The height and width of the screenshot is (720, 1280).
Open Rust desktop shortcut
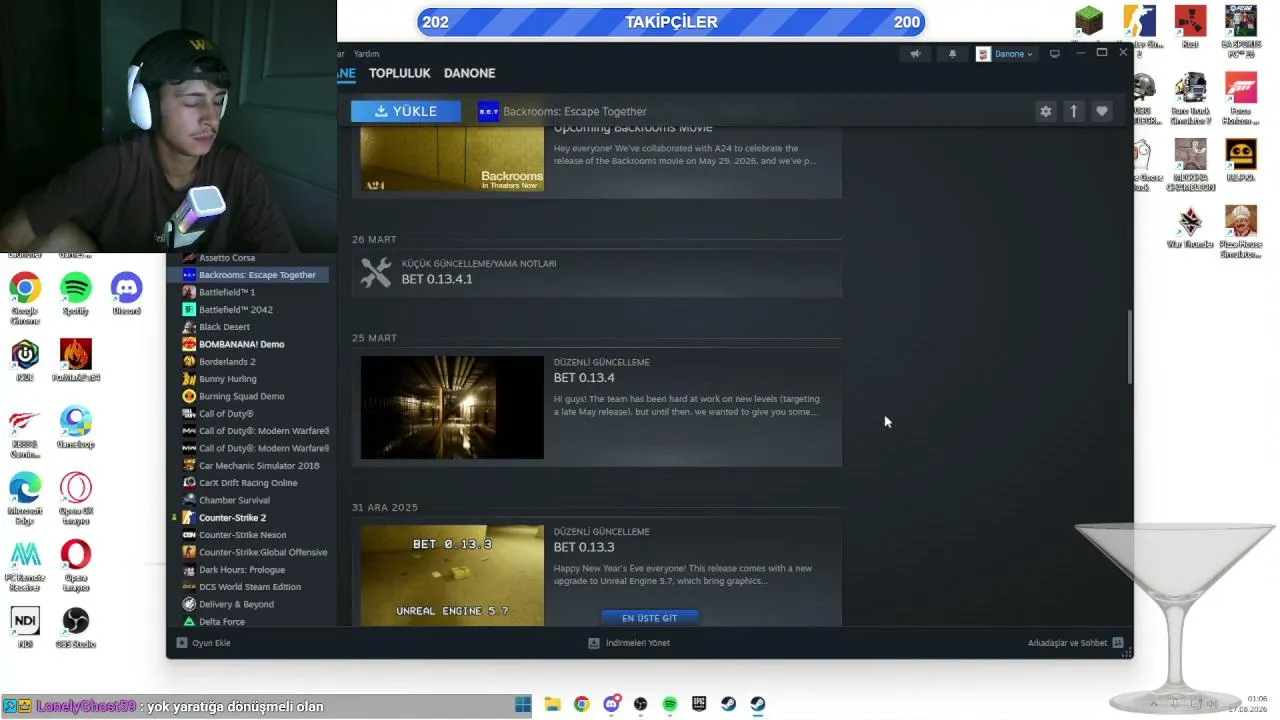[1190, 27]
